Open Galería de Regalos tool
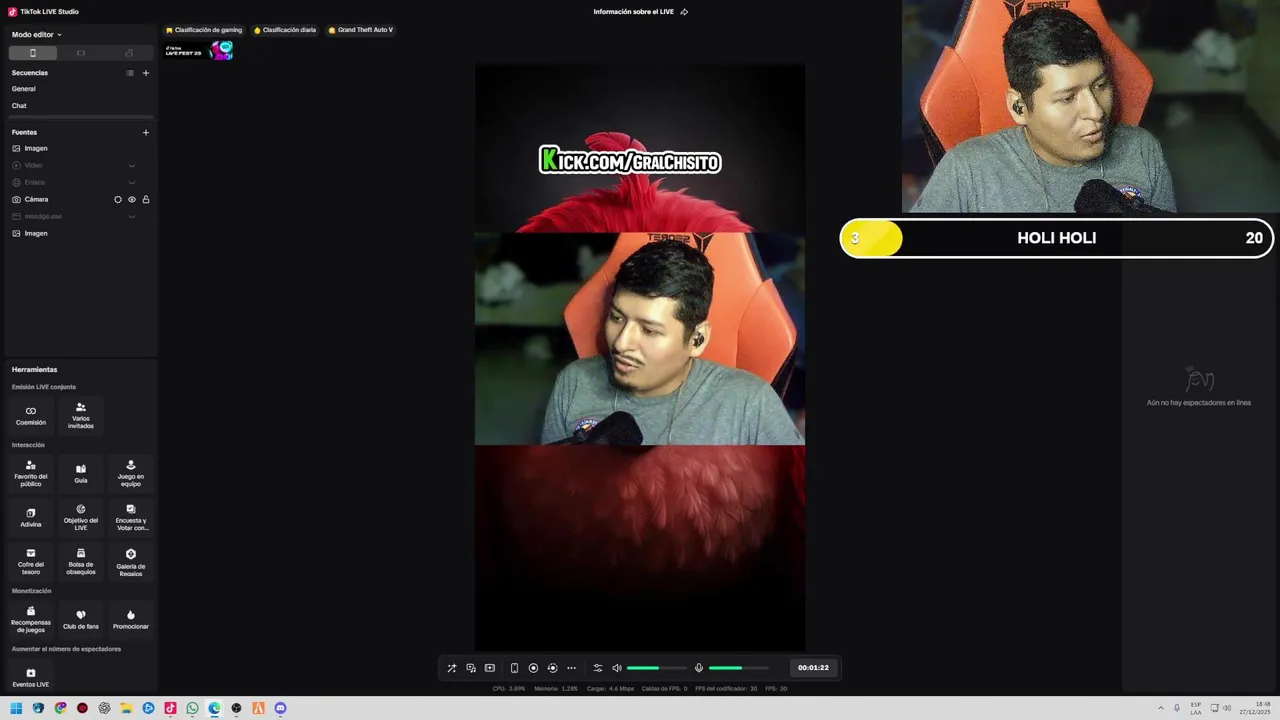Screen dimensions: 1280x720 (x=131, y=561)
